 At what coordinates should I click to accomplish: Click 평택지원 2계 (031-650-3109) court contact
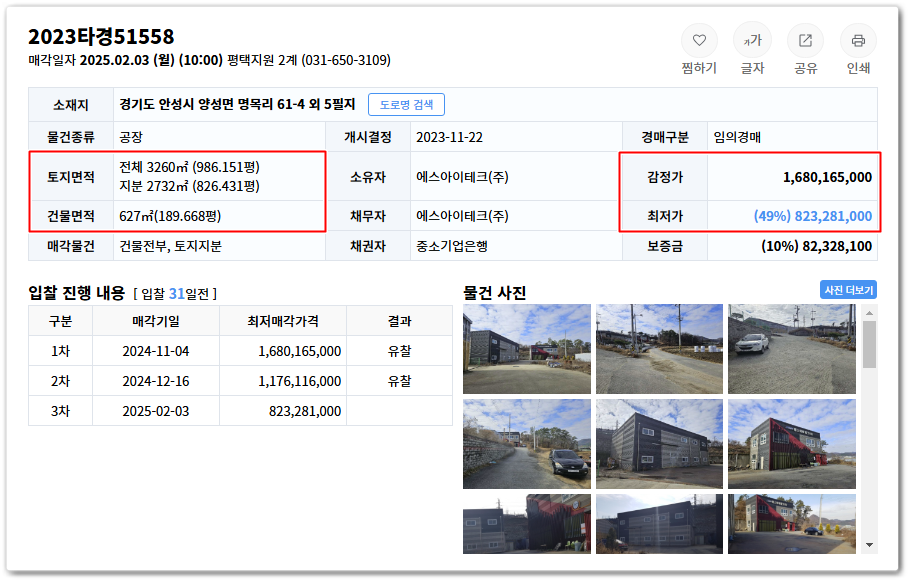point(309,60)
